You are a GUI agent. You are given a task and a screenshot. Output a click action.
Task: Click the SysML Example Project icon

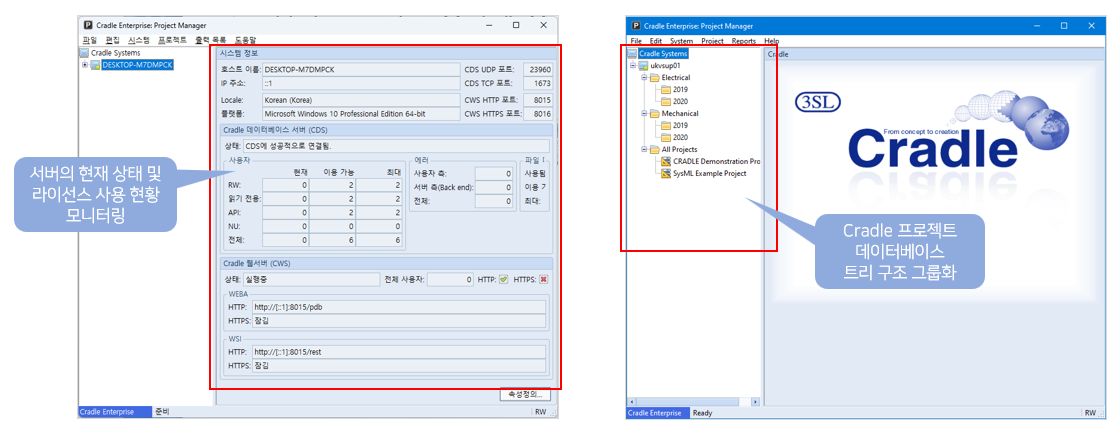666,173
